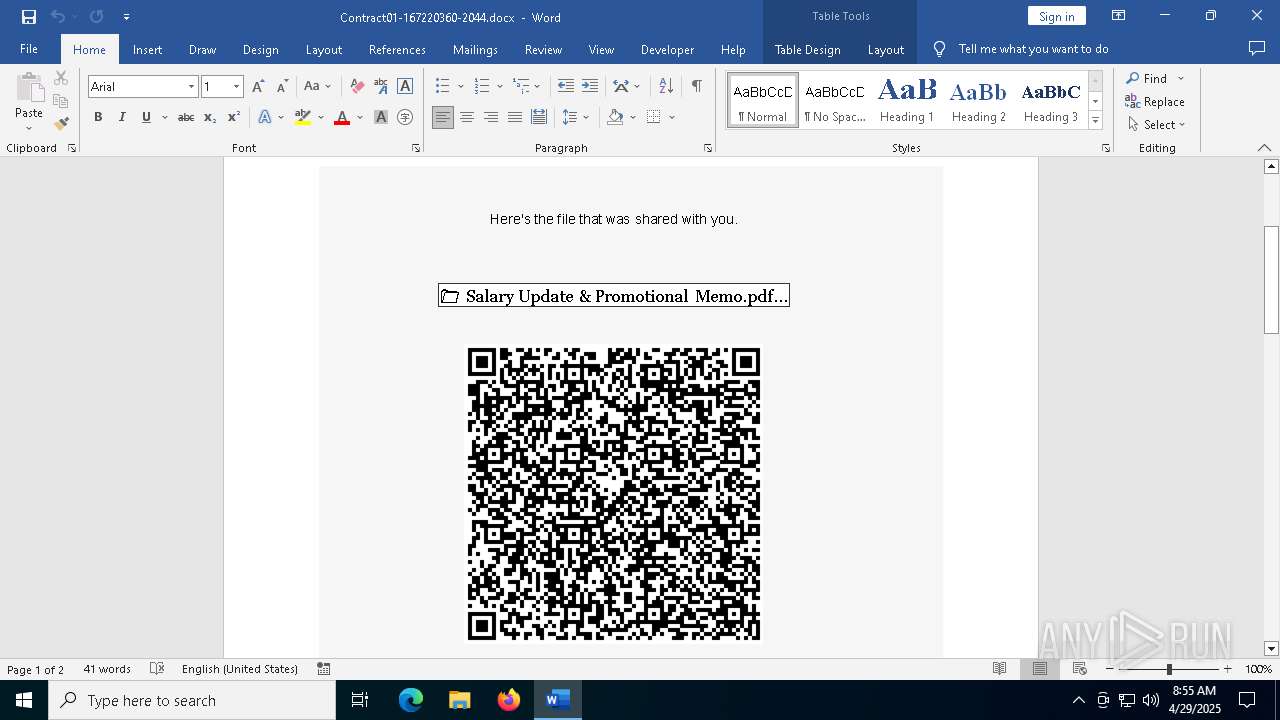
Task: Toggle Bold formatting
Action: 98,117
